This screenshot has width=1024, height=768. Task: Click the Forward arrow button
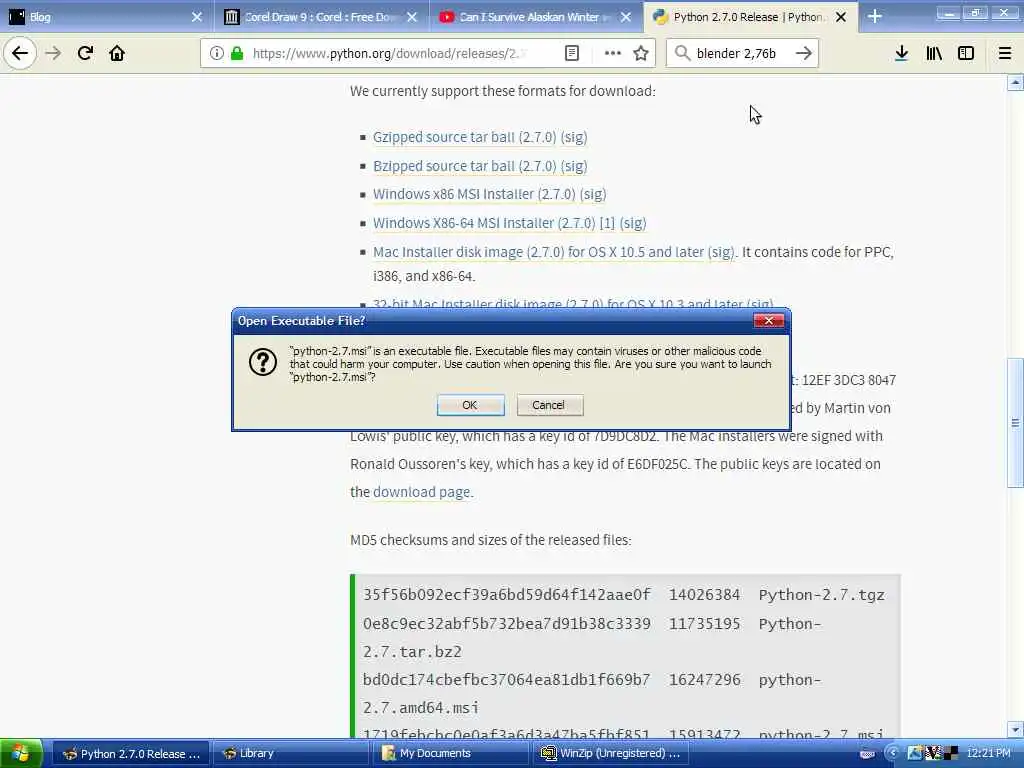pos(54,53)
